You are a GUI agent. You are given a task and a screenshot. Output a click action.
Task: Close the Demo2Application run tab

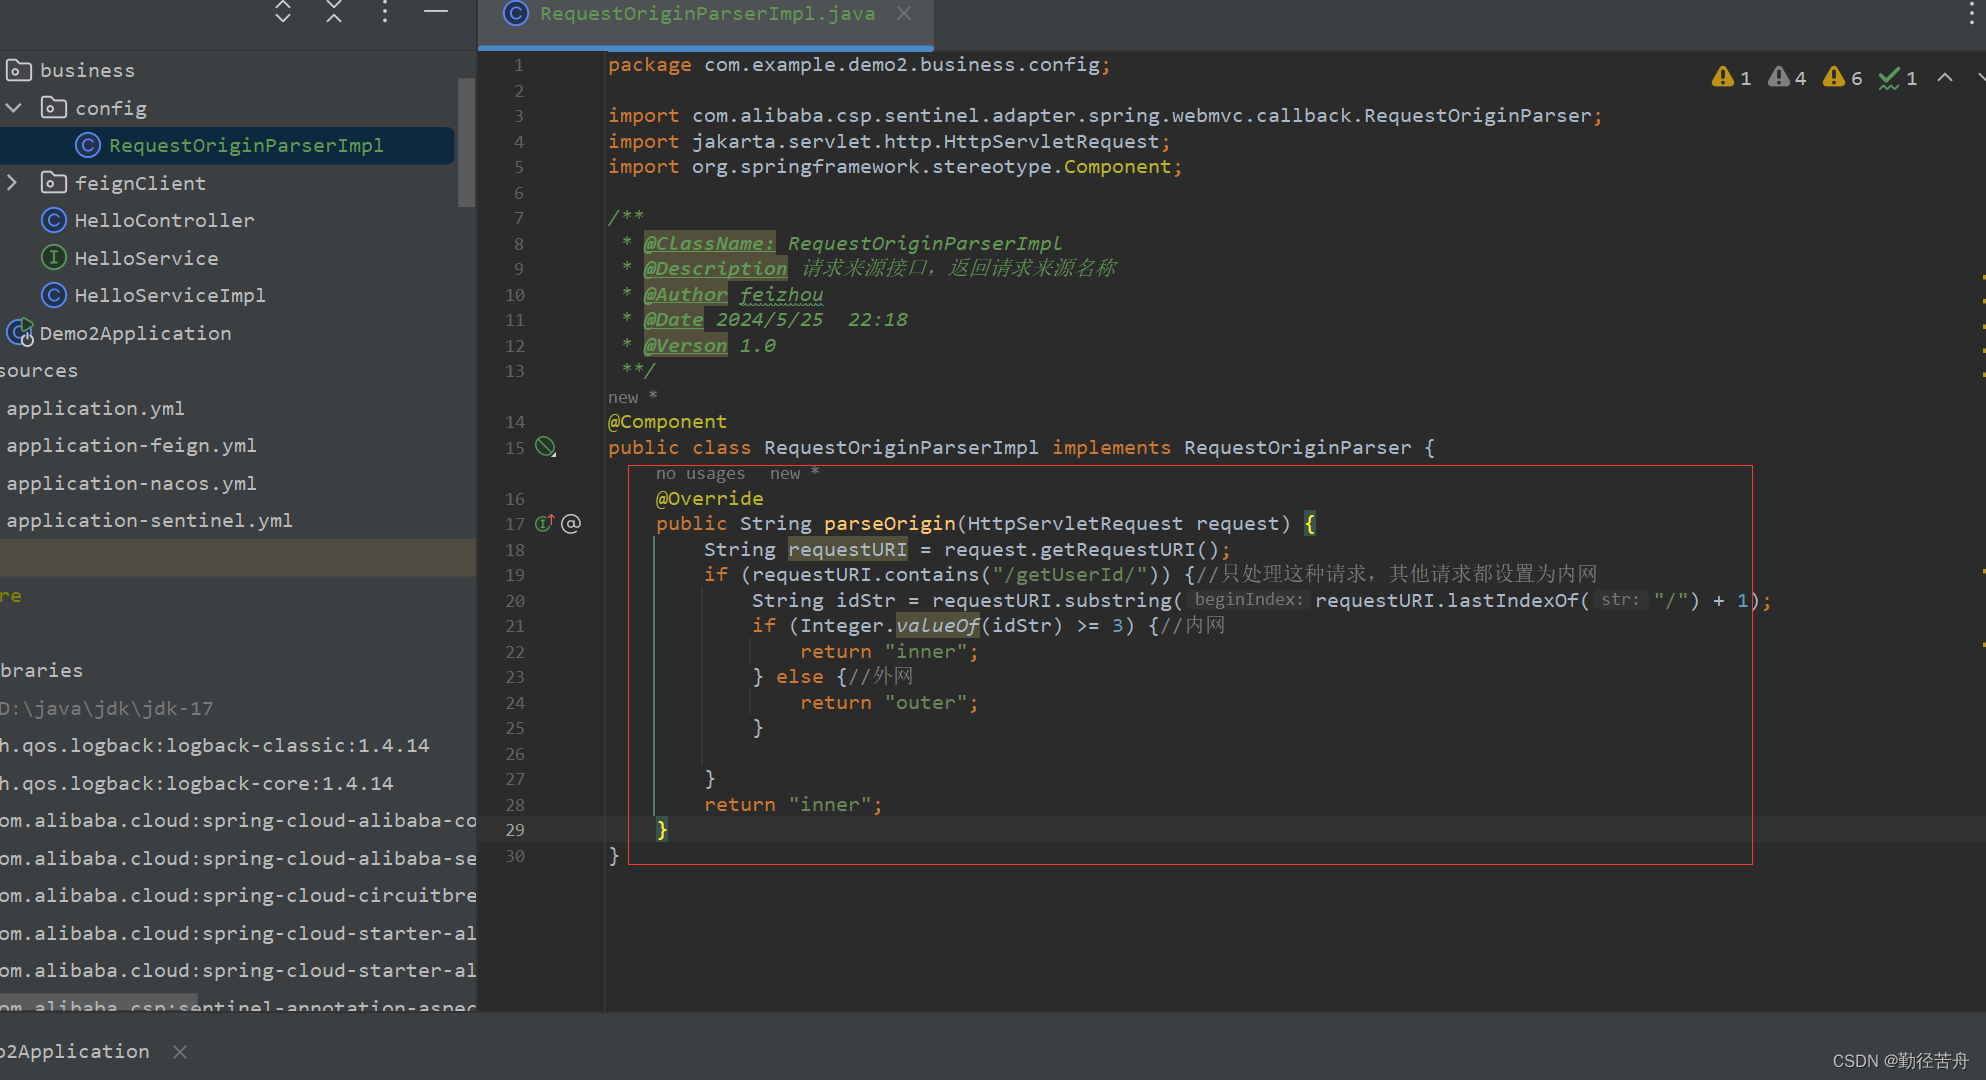180,1052
